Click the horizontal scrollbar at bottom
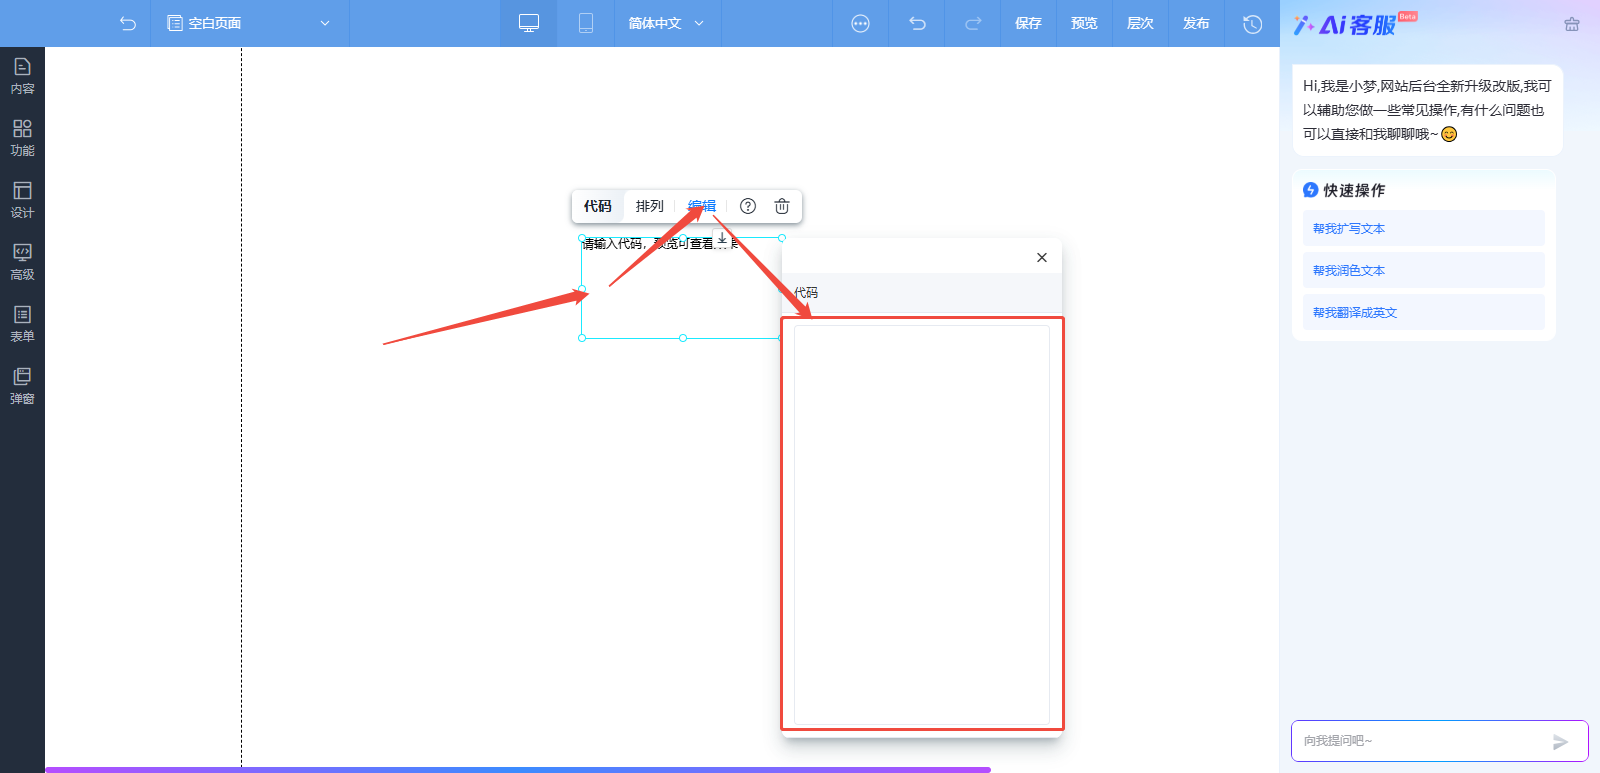Screen dimensions: 1600x773 518,770
